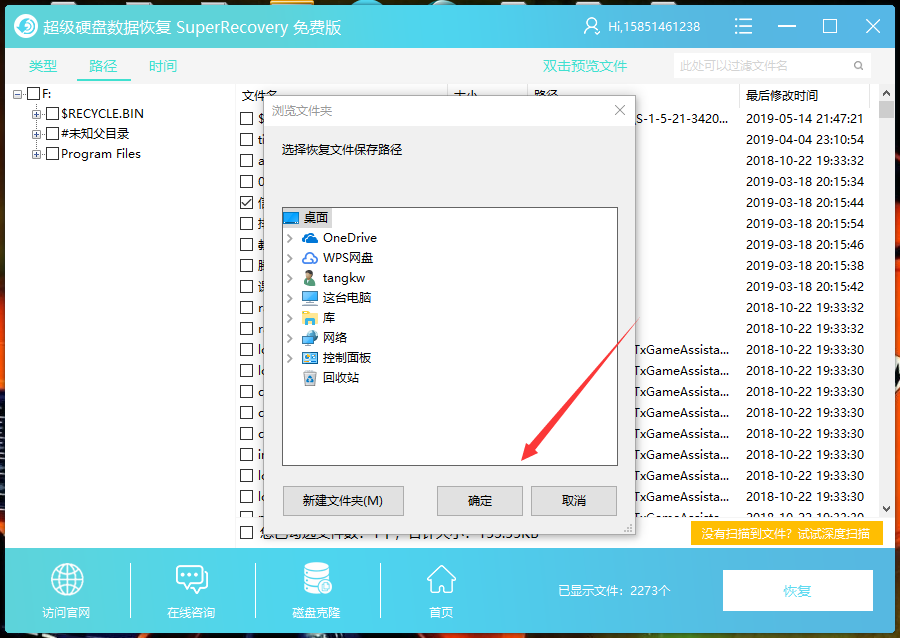Image resolution: width=900 pixels, height=638 pixels.
Task: Select the OneDrive cloud icon
Action: [x=310, y=238]
